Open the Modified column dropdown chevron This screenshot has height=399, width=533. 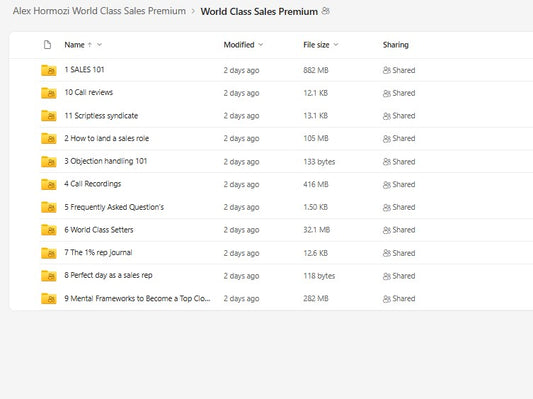(261, 45)
